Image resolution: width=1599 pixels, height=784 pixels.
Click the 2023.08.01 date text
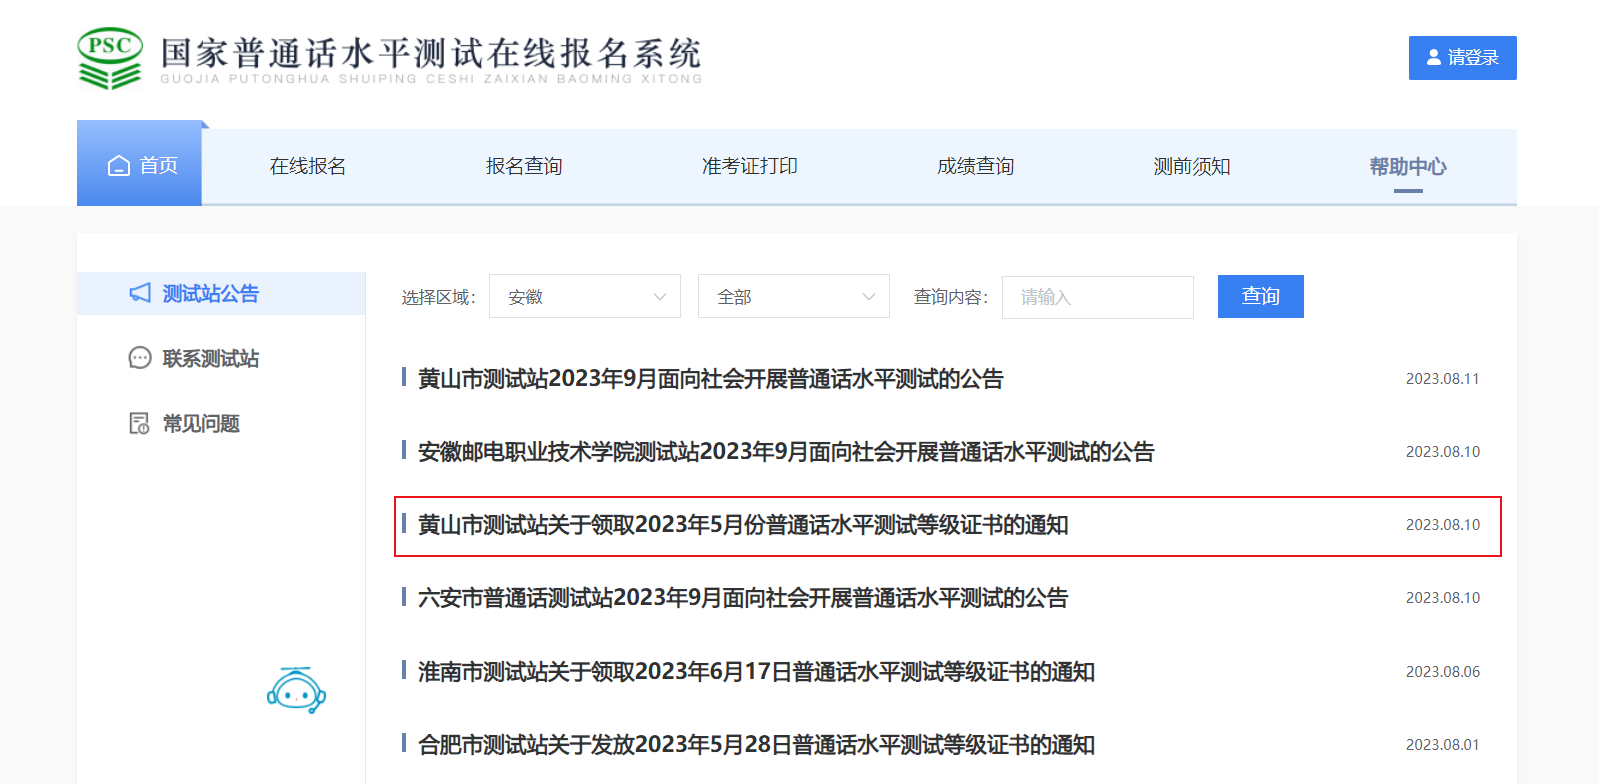[1443, 745]
